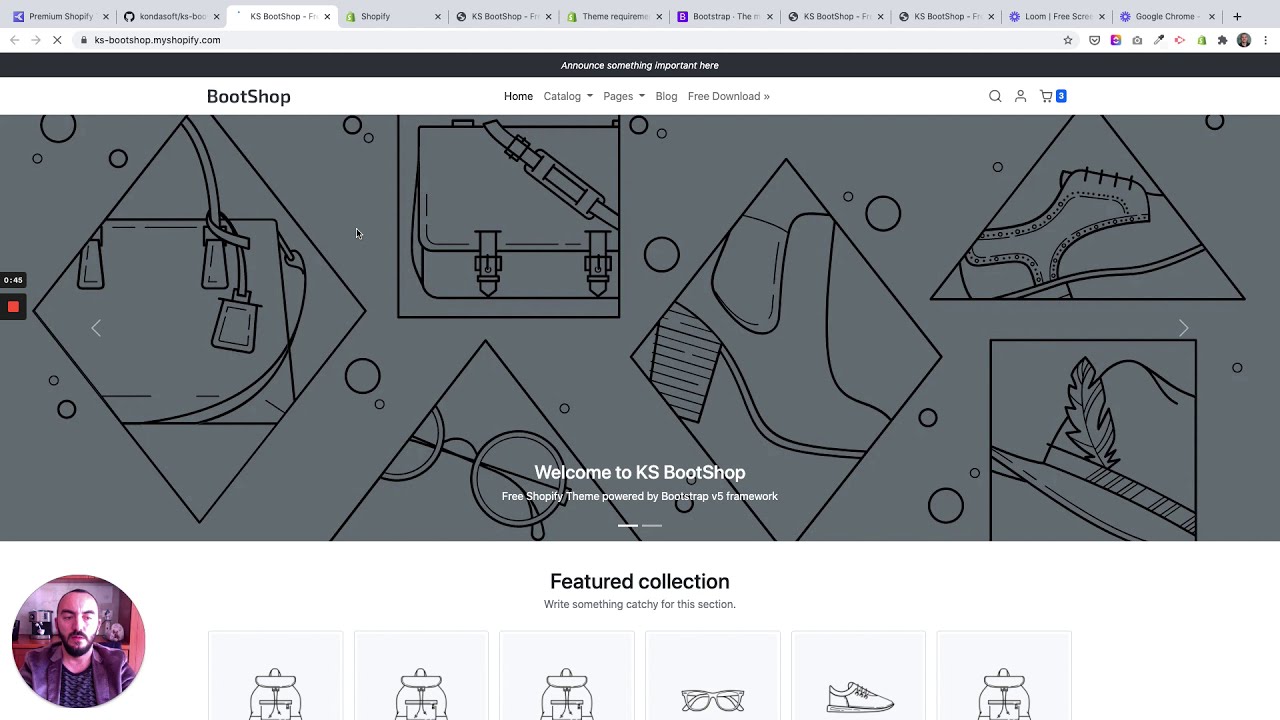Click the cart item count badge

[x=1061, y=96]
